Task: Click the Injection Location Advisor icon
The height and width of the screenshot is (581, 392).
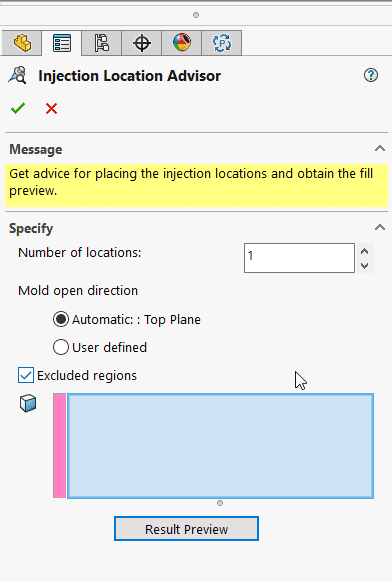Action: (x=17, y=75)
